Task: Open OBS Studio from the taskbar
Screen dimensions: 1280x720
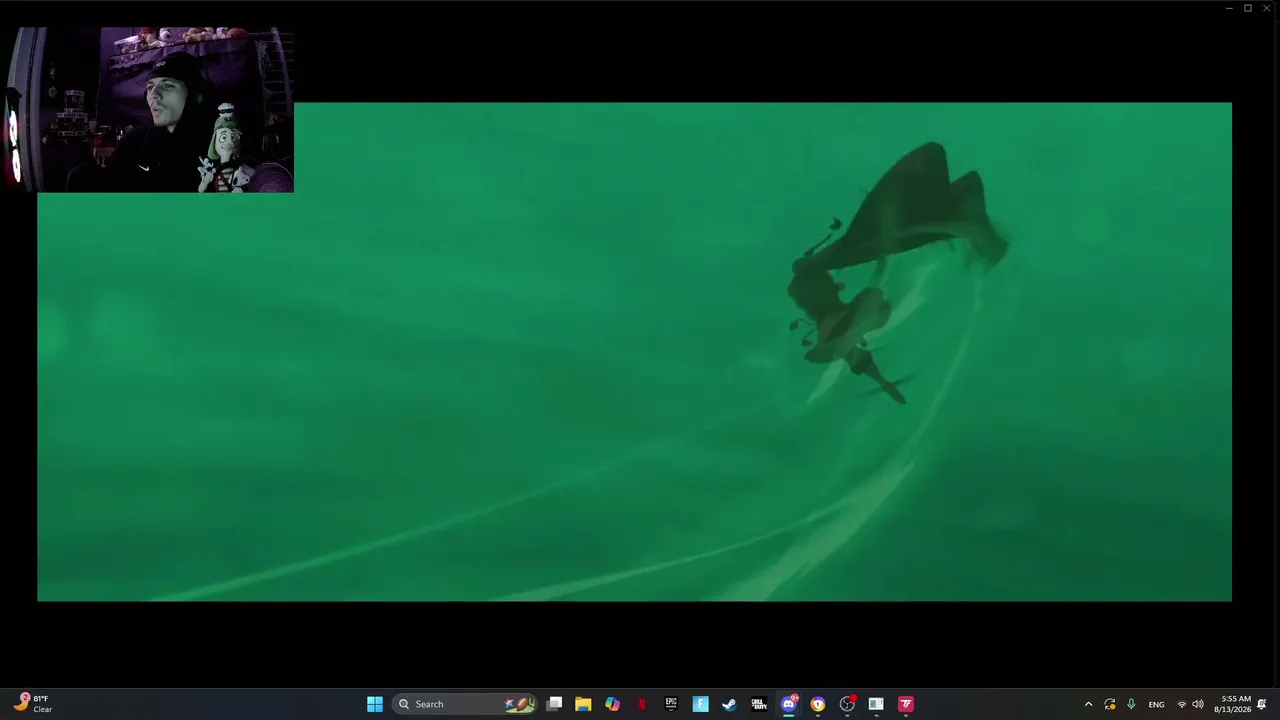Action: coord(847,704)
